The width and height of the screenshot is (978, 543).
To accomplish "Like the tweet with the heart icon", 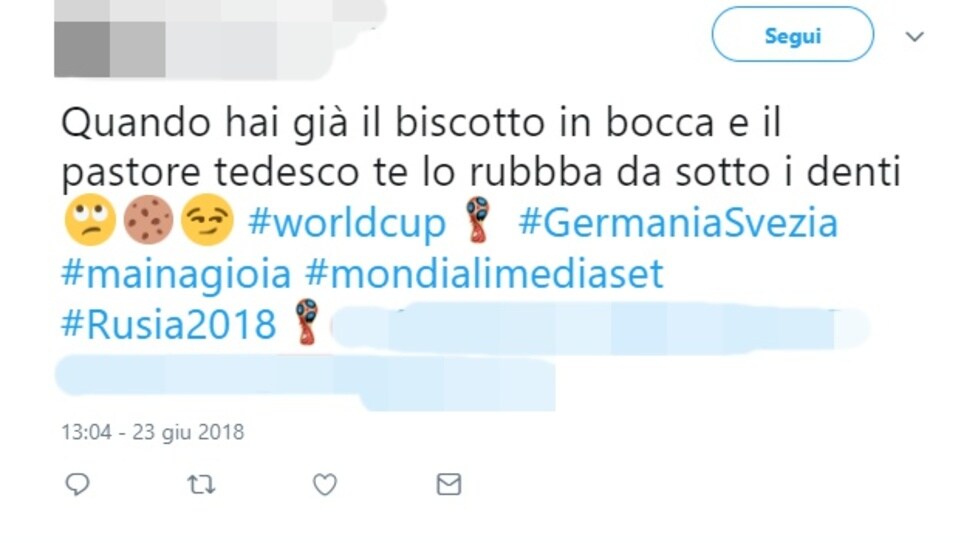I will [325, 484].
